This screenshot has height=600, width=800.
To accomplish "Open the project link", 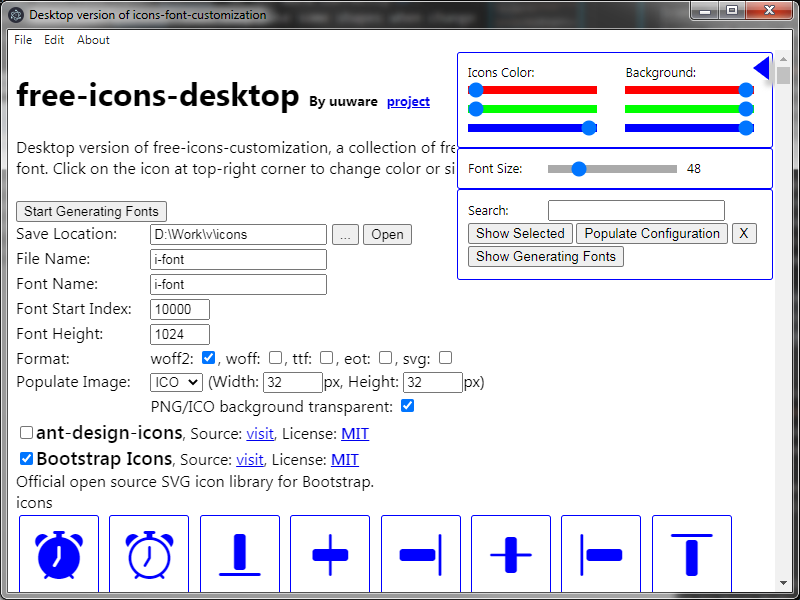I will (408, 102).
